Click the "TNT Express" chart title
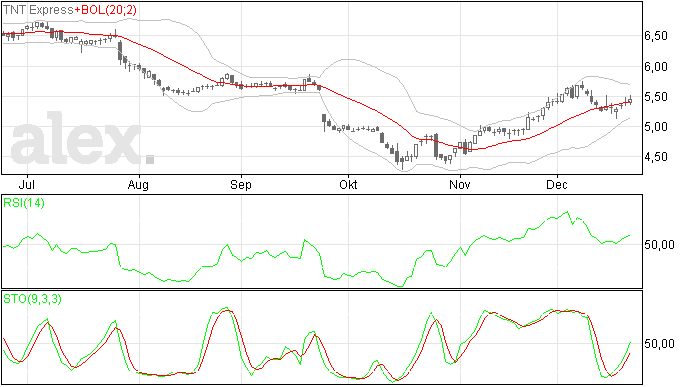690x387 pixels. coord(38,10)
